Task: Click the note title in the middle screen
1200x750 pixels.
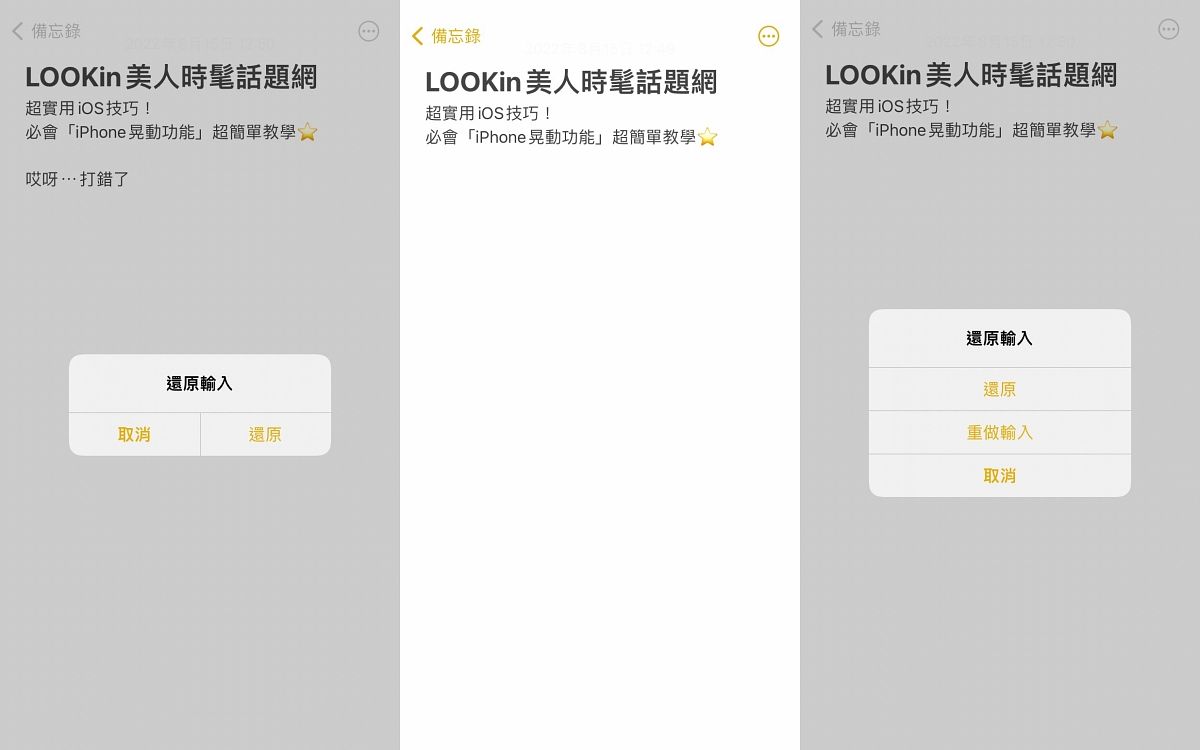Action: pyautogui.click(x=571, y=82)
